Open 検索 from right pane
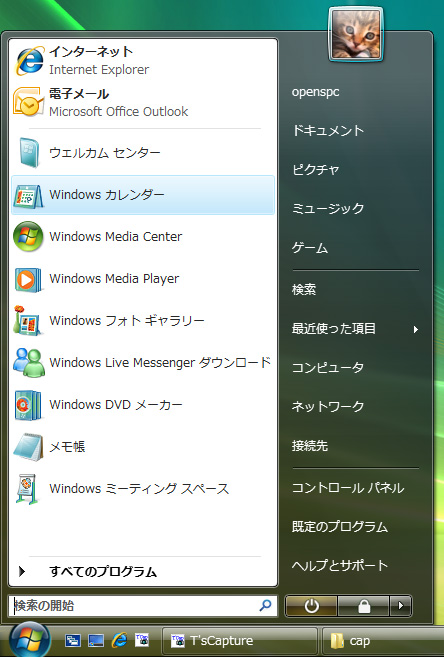444x657 pixels. (304, 289)
